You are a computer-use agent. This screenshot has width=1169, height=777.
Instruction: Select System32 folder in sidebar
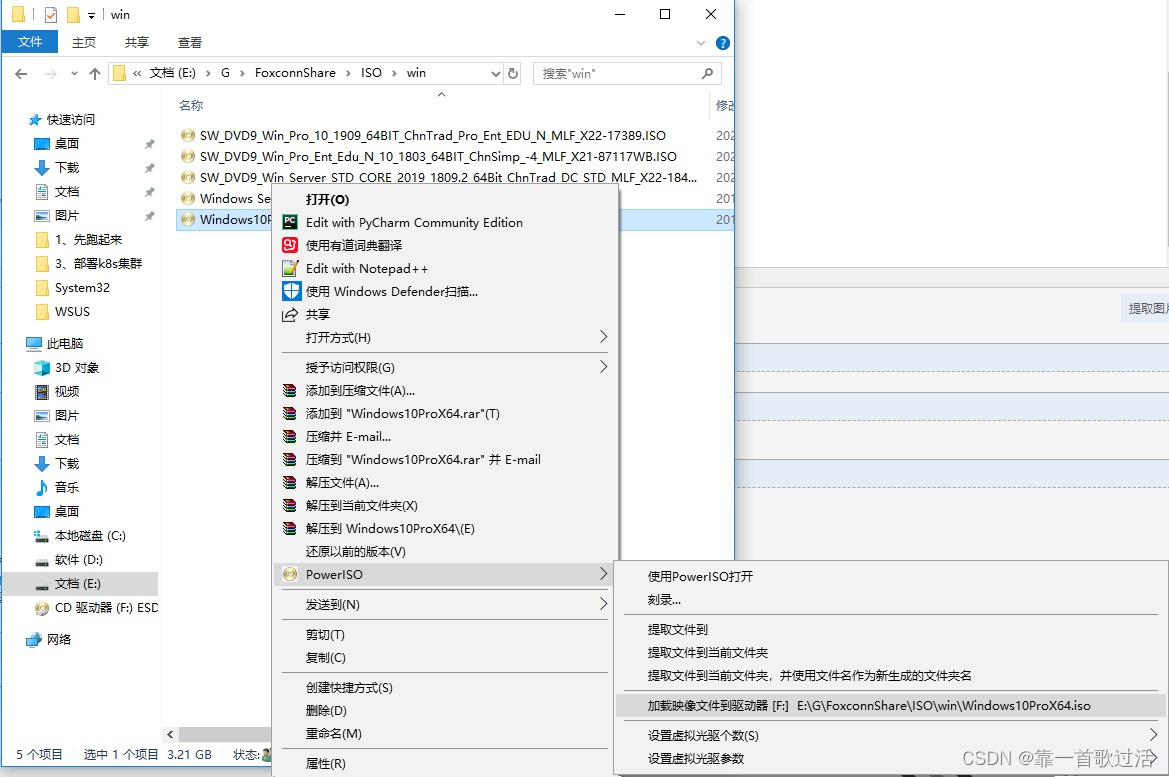tap(82, 288)
